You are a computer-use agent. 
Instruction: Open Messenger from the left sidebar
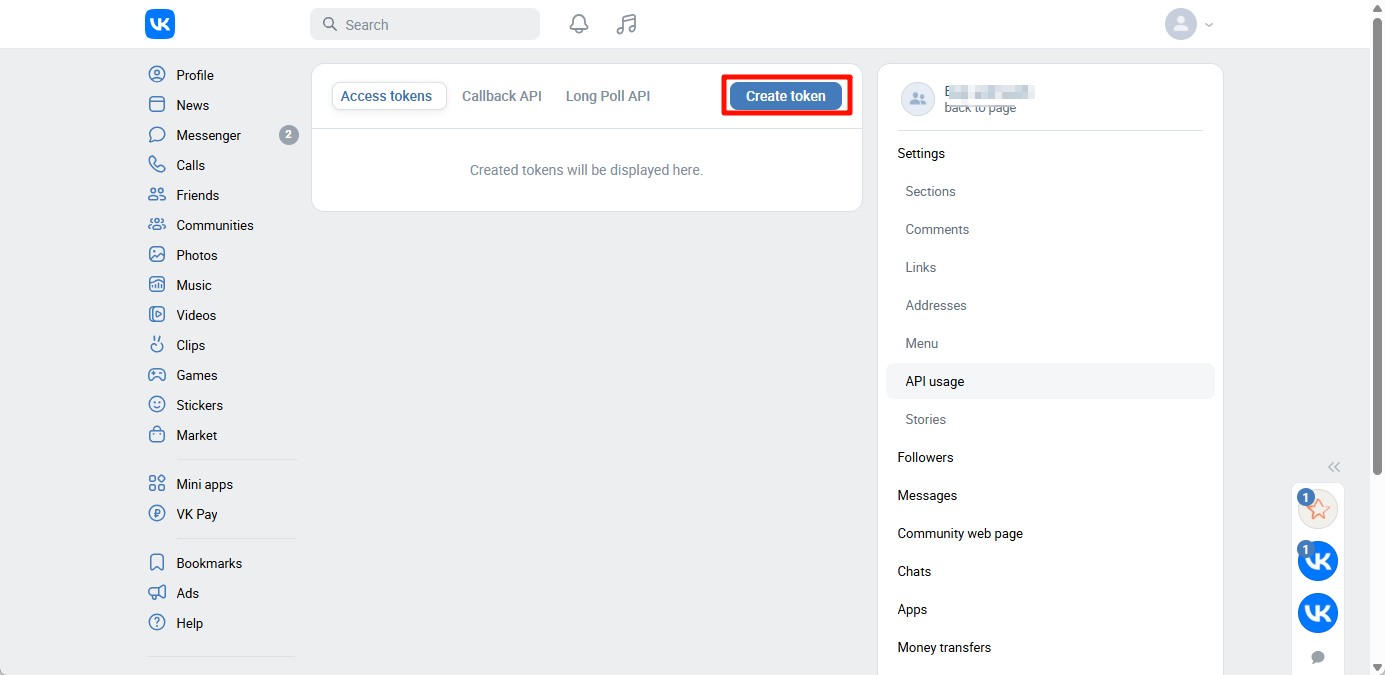point(208,135)
